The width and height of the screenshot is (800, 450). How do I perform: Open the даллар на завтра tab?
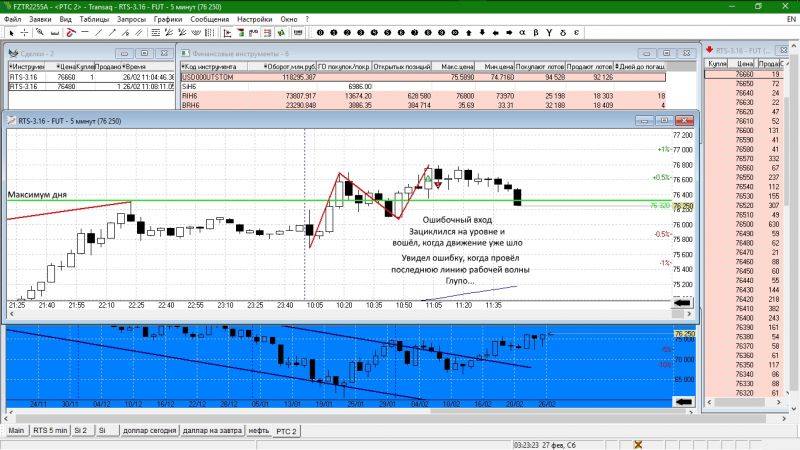pos(212,431)
